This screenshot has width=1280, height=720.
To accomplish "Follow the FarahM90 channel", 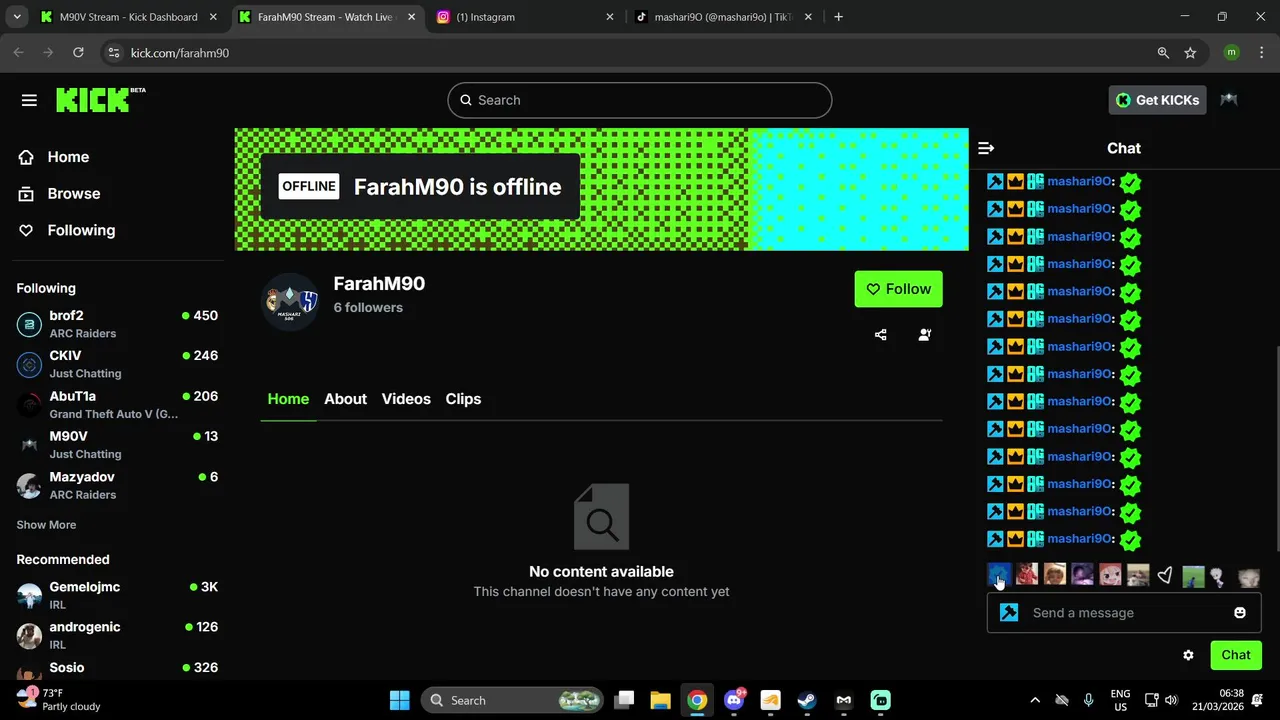I will coord(898,289).
